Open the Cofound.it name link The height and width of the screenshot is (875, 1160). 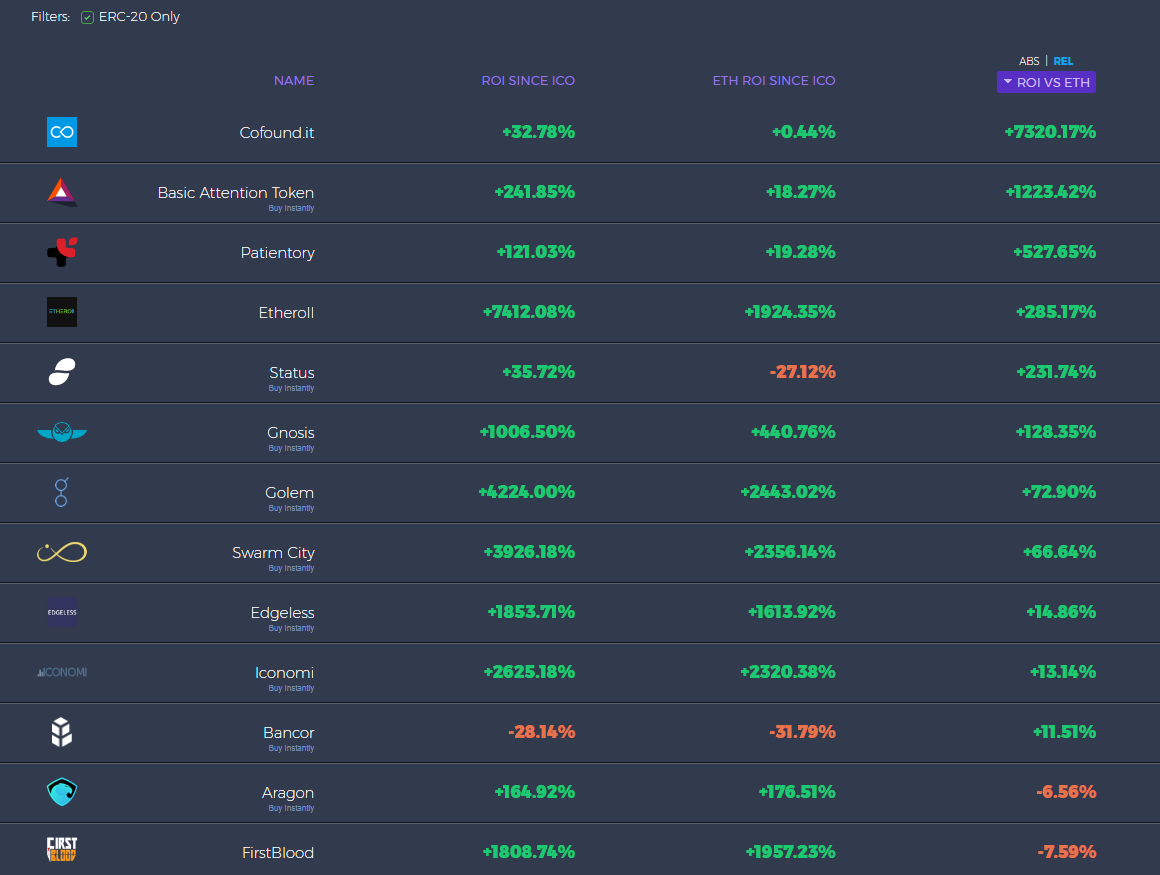(277, 132)
